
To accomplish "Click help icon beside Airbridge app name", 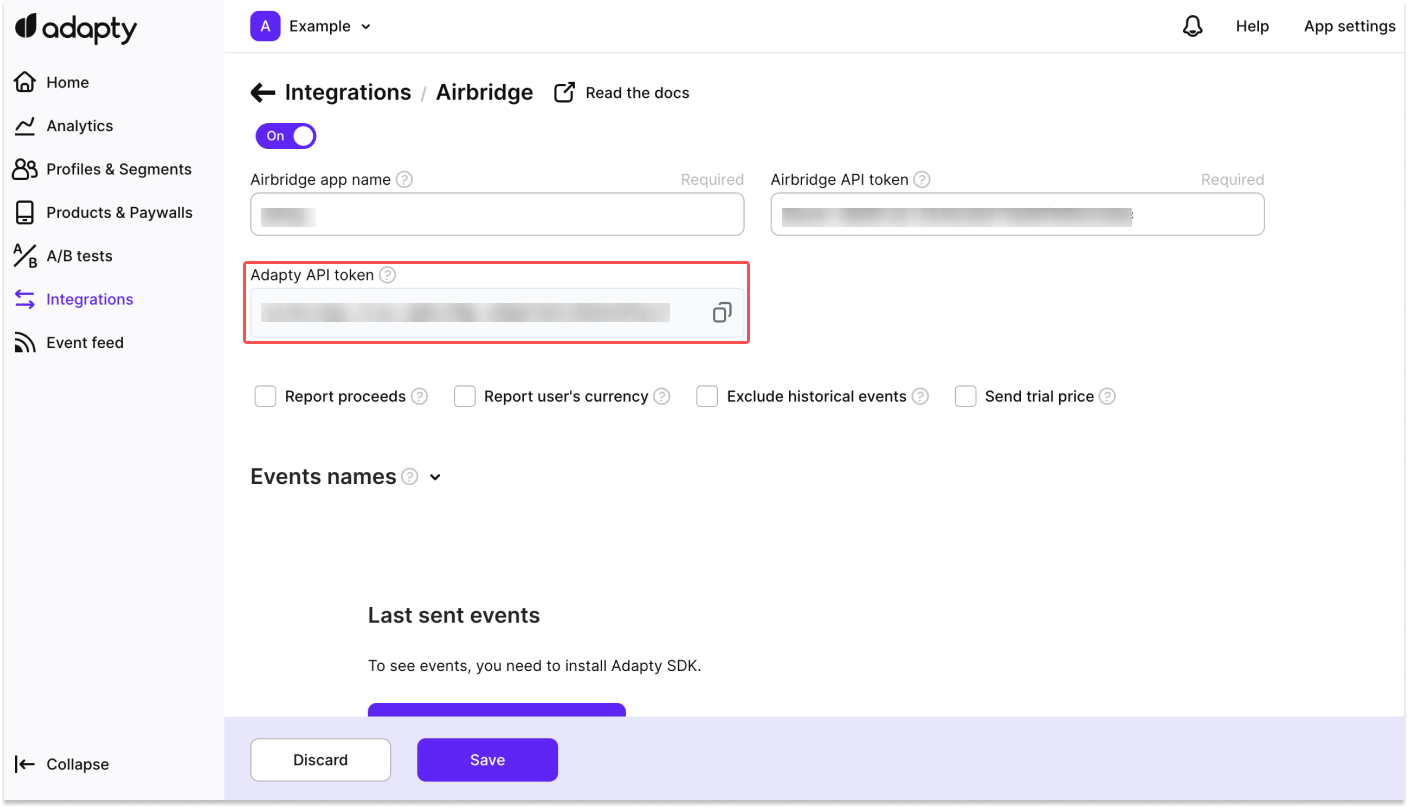I will tap(404, 180).
